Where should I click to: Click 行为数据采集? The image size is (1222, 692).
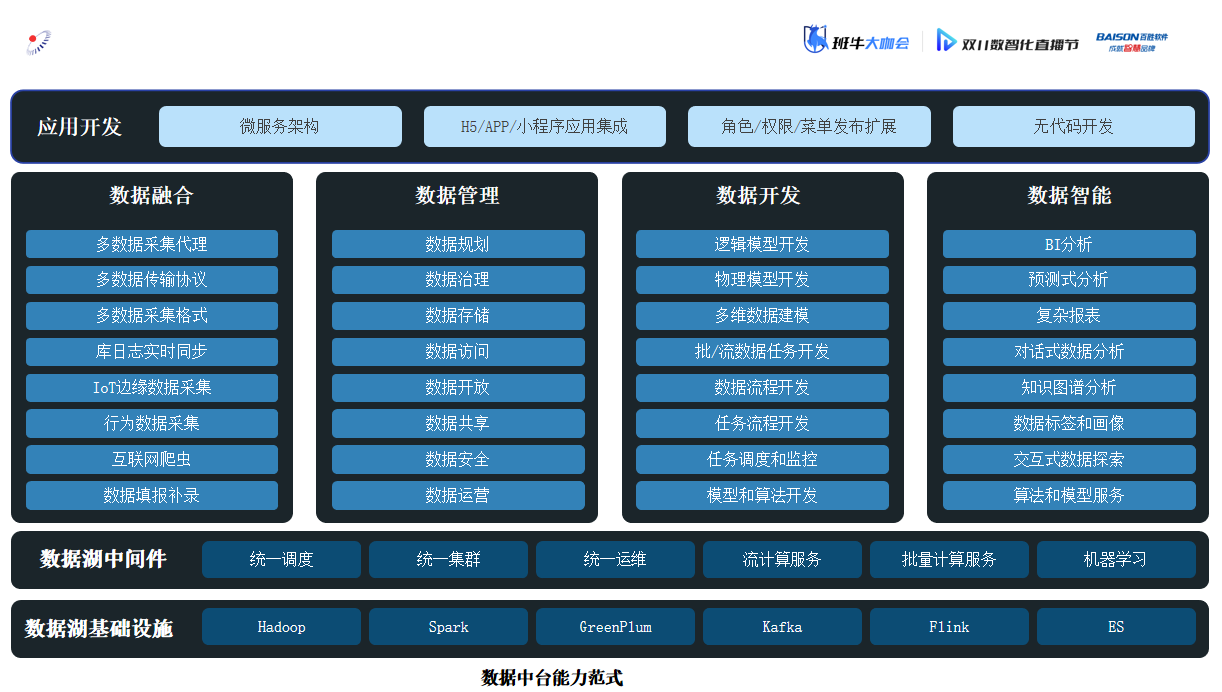click(x=152, y=424)
